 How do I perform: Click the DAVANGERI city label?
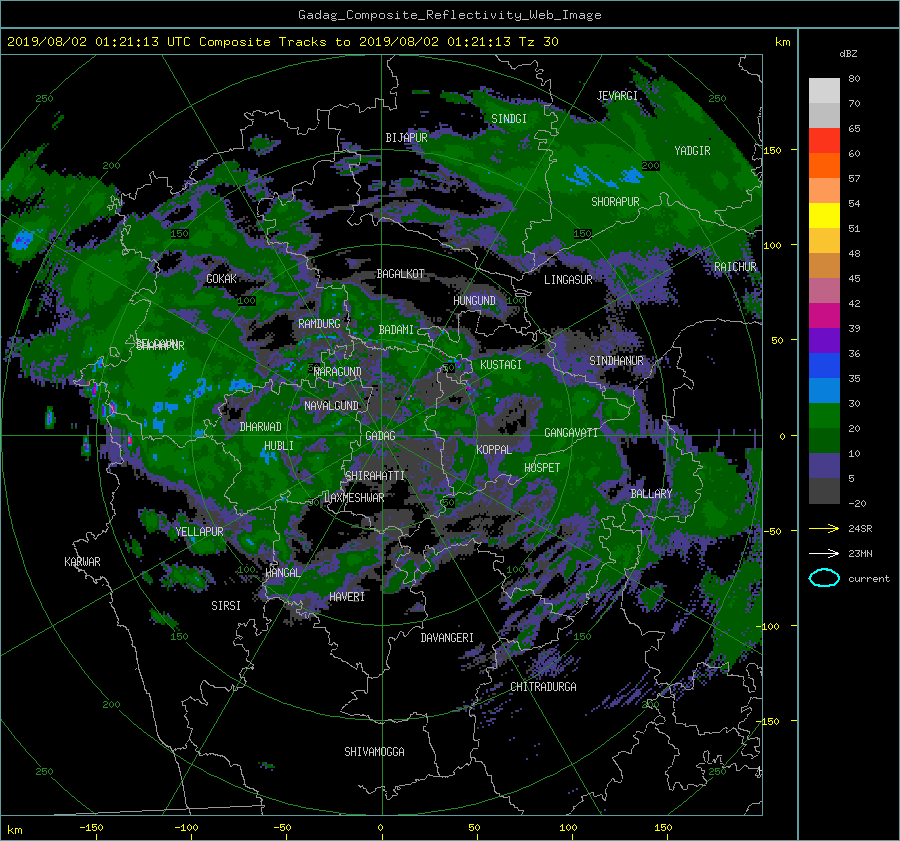click(x=447, y=638)
